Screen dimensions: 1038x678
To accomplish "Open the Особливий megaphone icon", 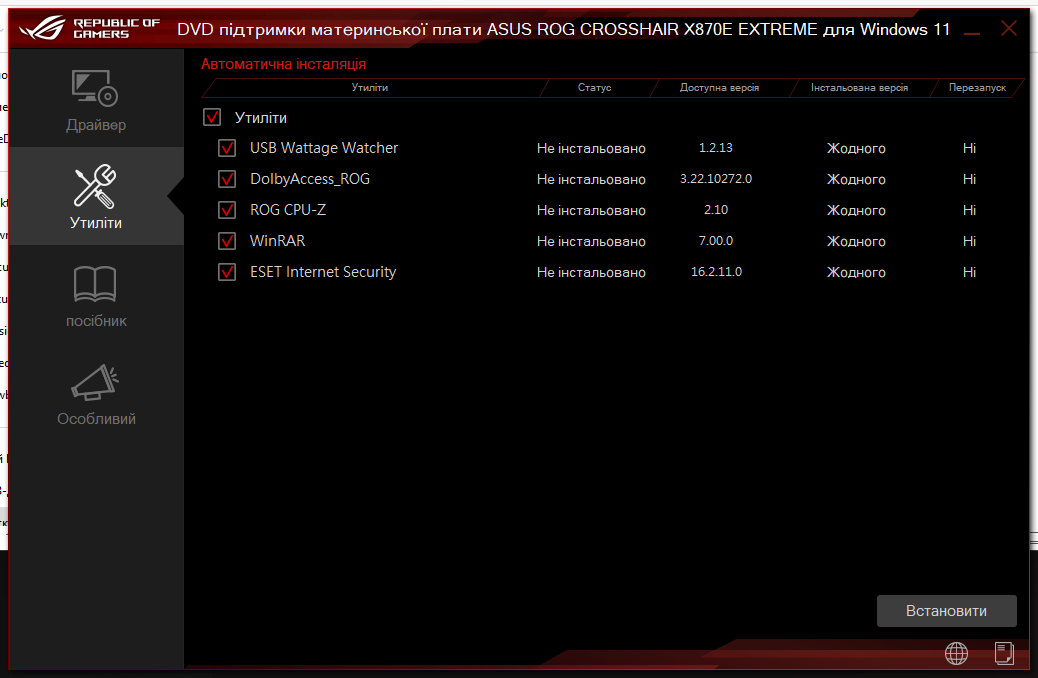I will tap(95, 382).
